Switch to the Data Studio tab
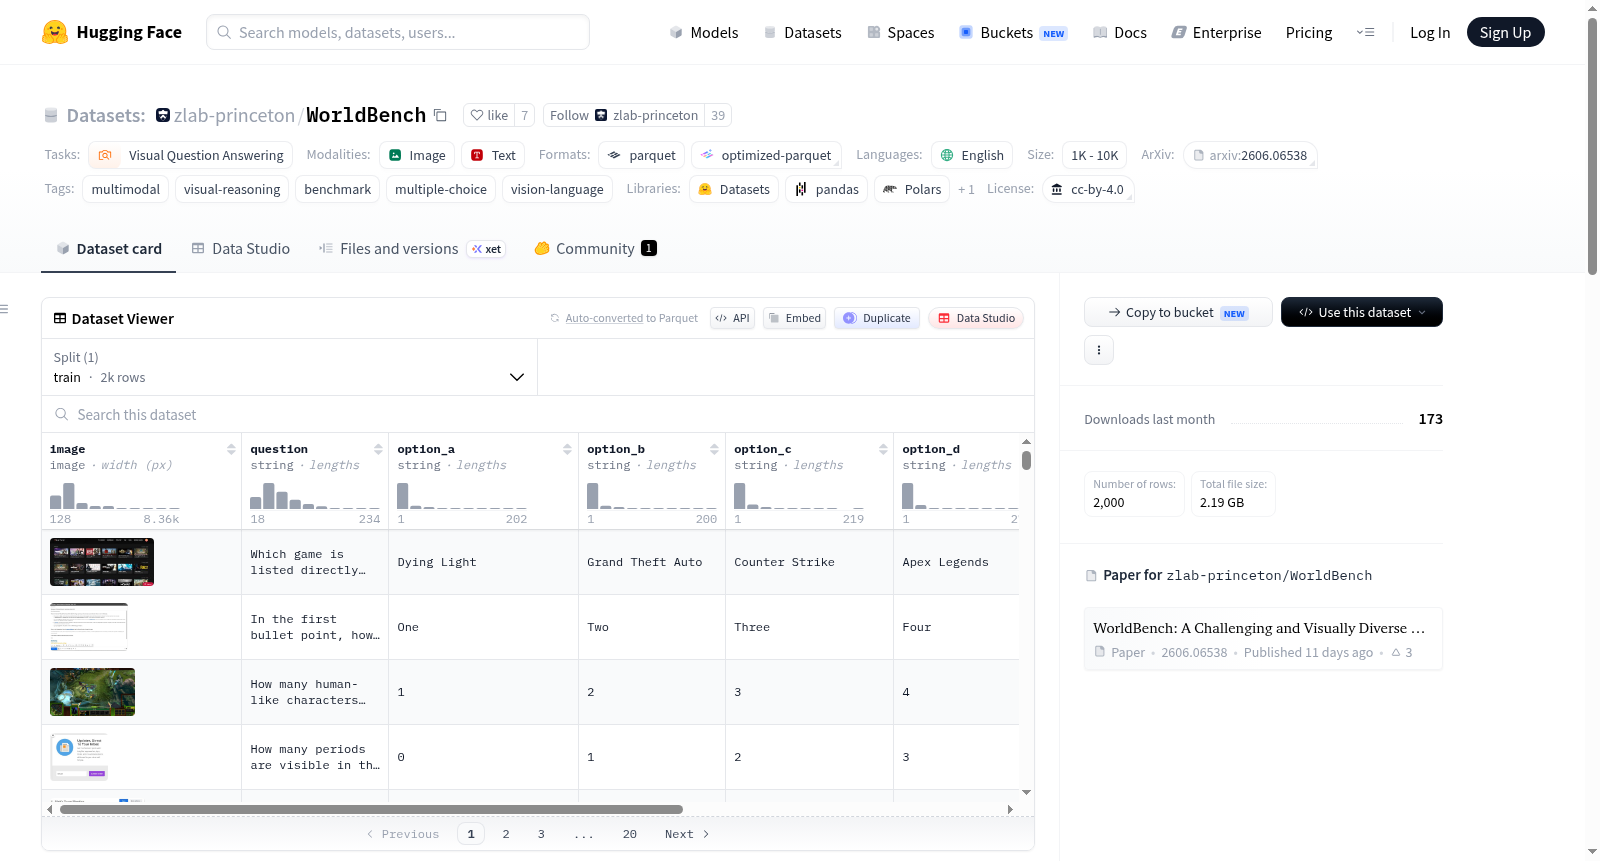Viewport: 1600px width, 861px height. [x=240, y=249]
